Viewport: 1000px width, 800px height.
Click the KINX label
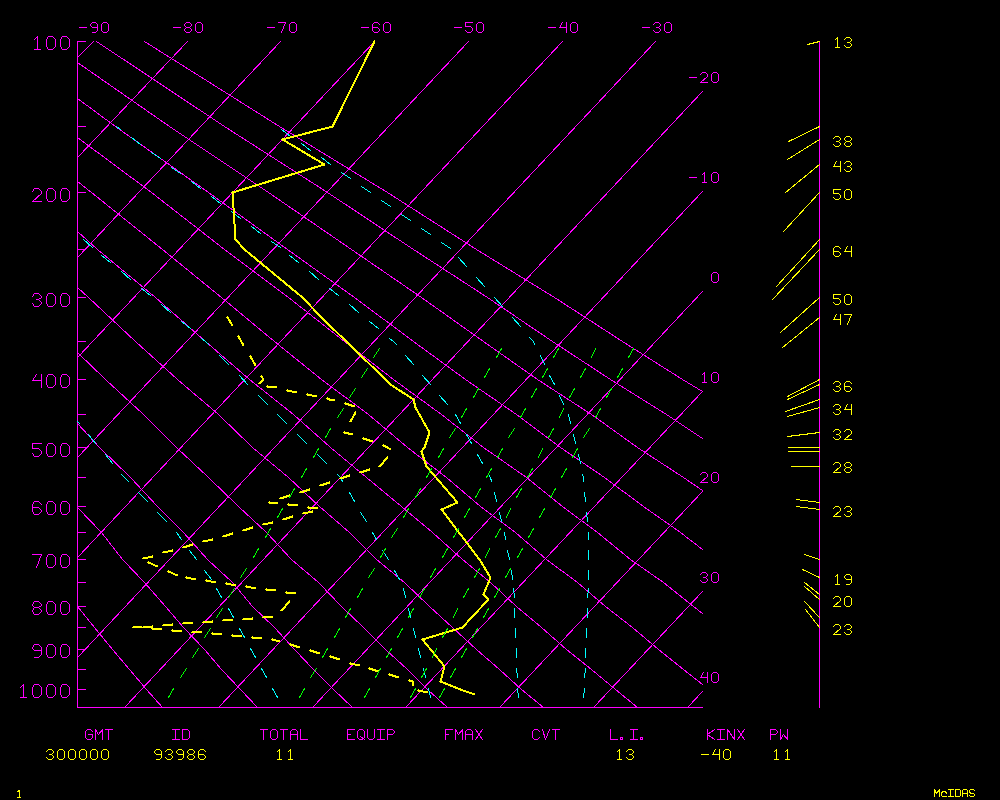[x=725, y=734]
